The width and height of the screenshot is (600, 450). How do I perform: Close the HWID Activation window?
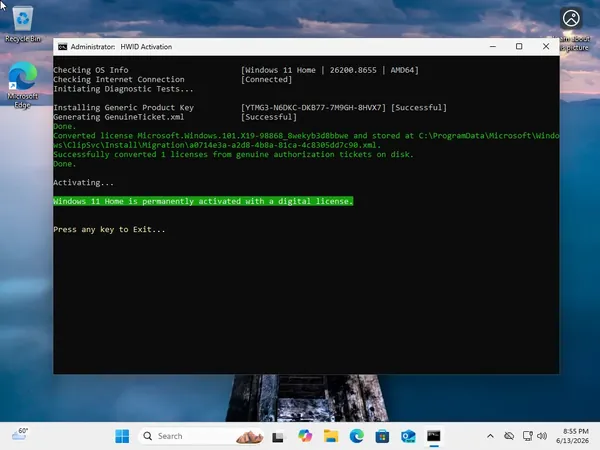click(546, 46)
